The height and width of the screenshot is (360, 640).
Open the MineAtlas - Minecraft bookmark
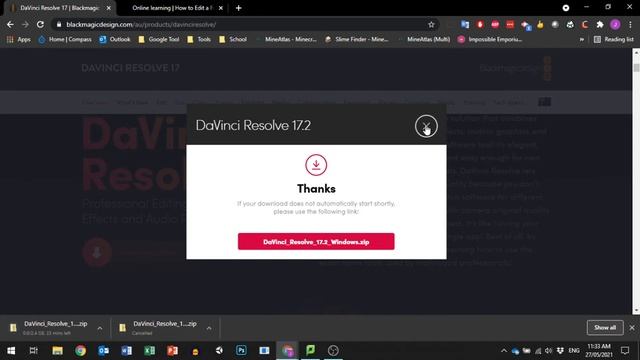pos(287,39)
